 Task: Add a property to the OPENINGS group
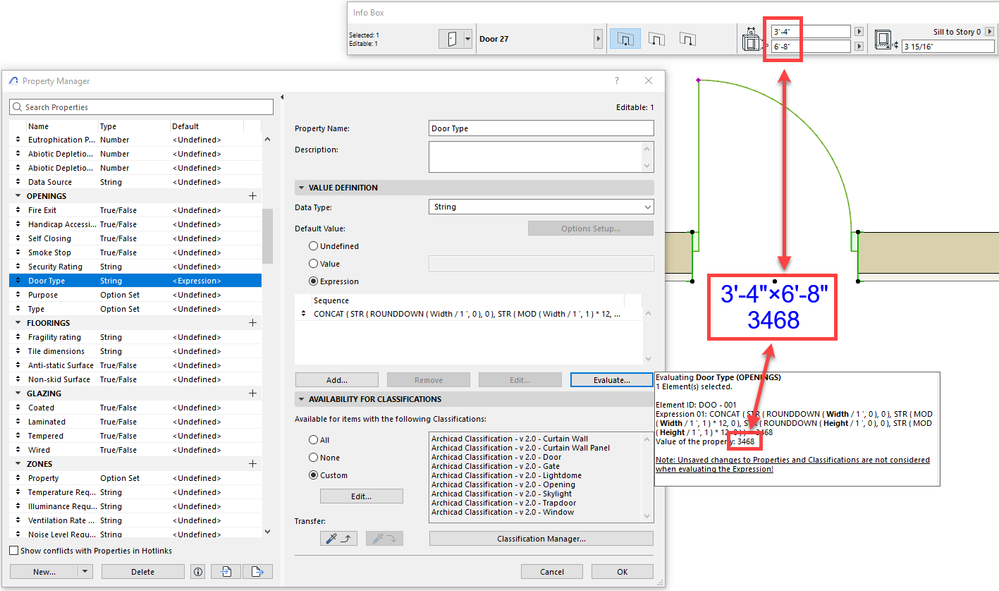(x=252, y=196)
